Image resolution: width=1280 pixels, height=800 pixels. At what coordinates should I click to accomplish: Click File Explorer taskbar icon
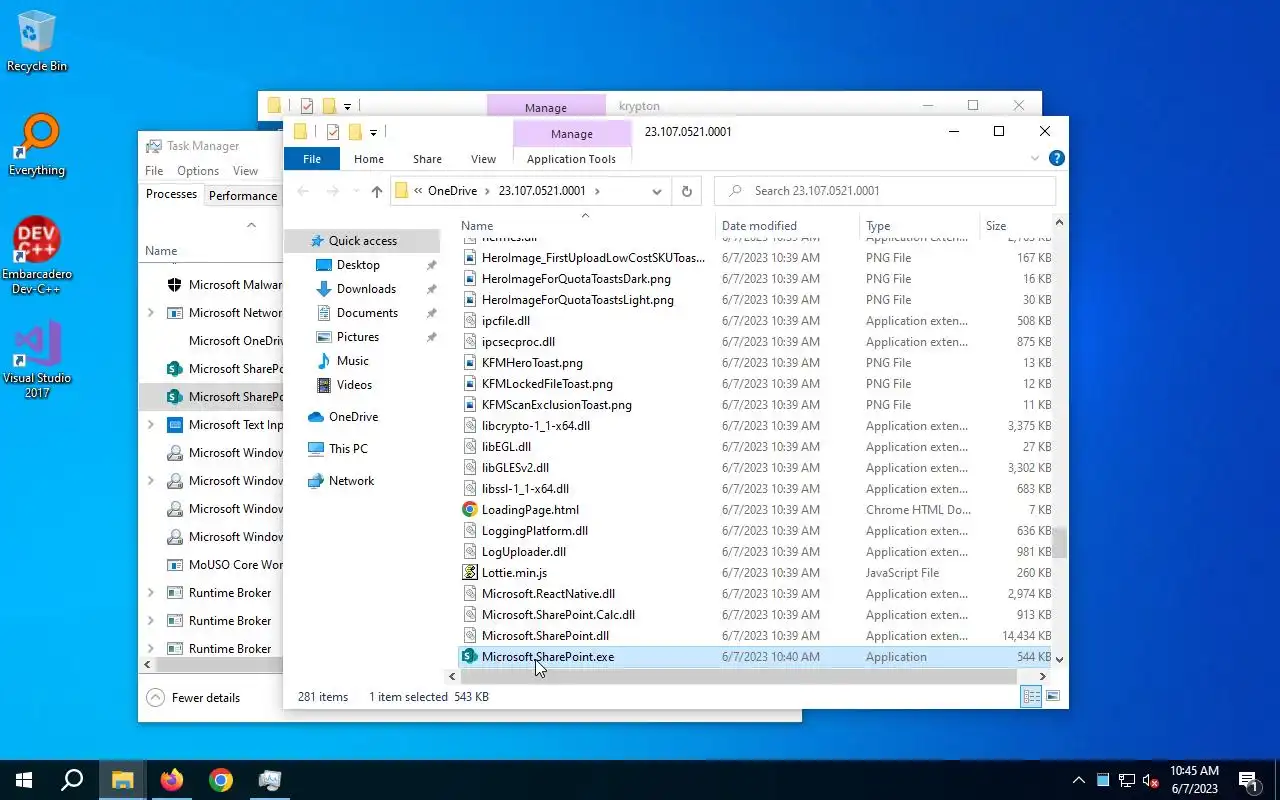122,780
